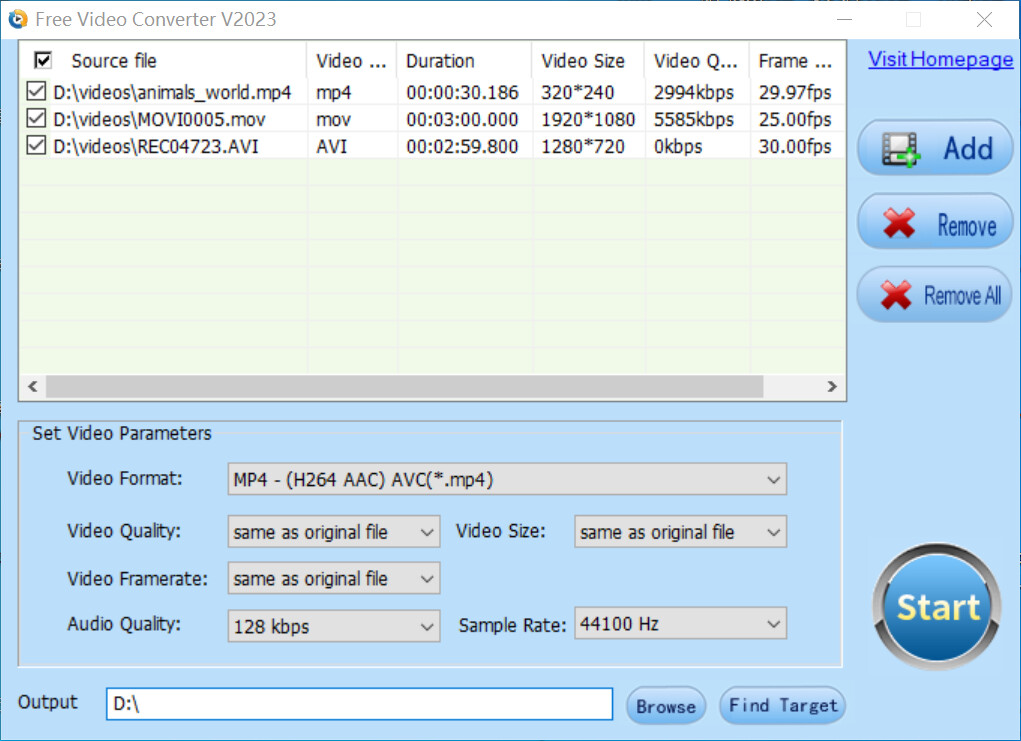This screenshot has height=741, width=1021.
Task: Toggle the select-all checkbox in header
Action: click(x=41, y=60)
